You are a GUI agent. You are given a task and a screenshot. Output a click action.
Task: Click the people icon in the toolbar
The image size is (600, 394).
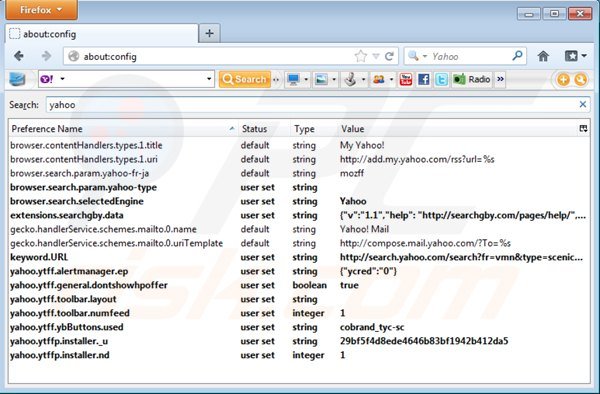click(x=379, y=80)
